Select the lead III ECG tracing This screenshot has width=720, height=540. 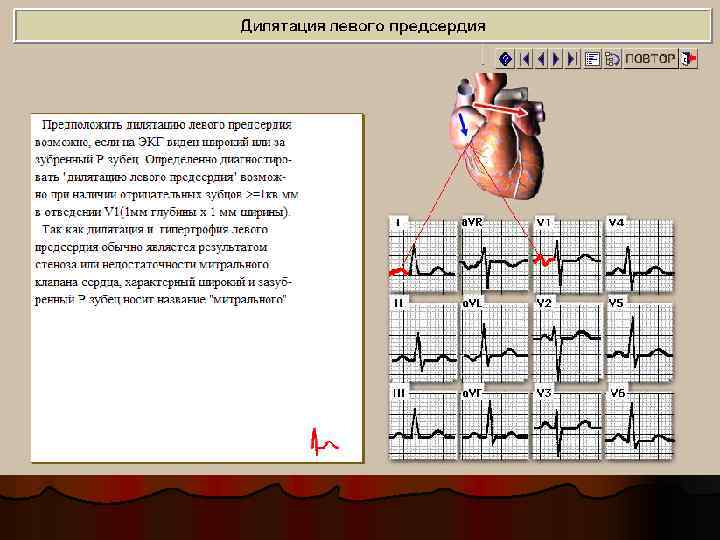point(422,422)
